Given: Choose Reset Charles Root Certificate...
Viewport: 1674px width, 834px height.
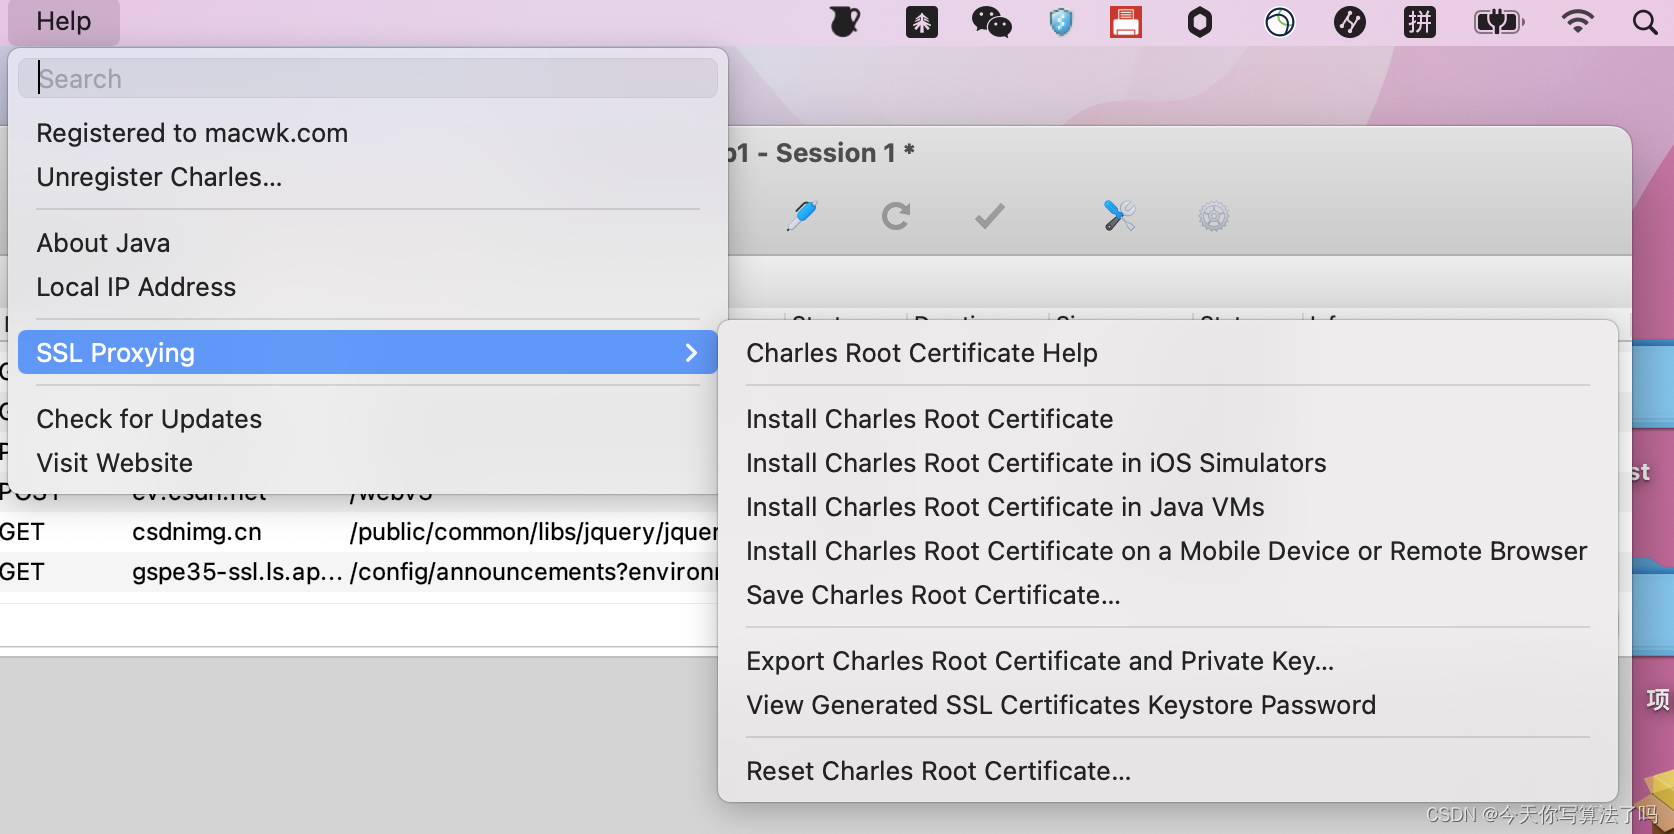Looking at the screenshot, I should pyautogui.click(x=1168, y=771).
